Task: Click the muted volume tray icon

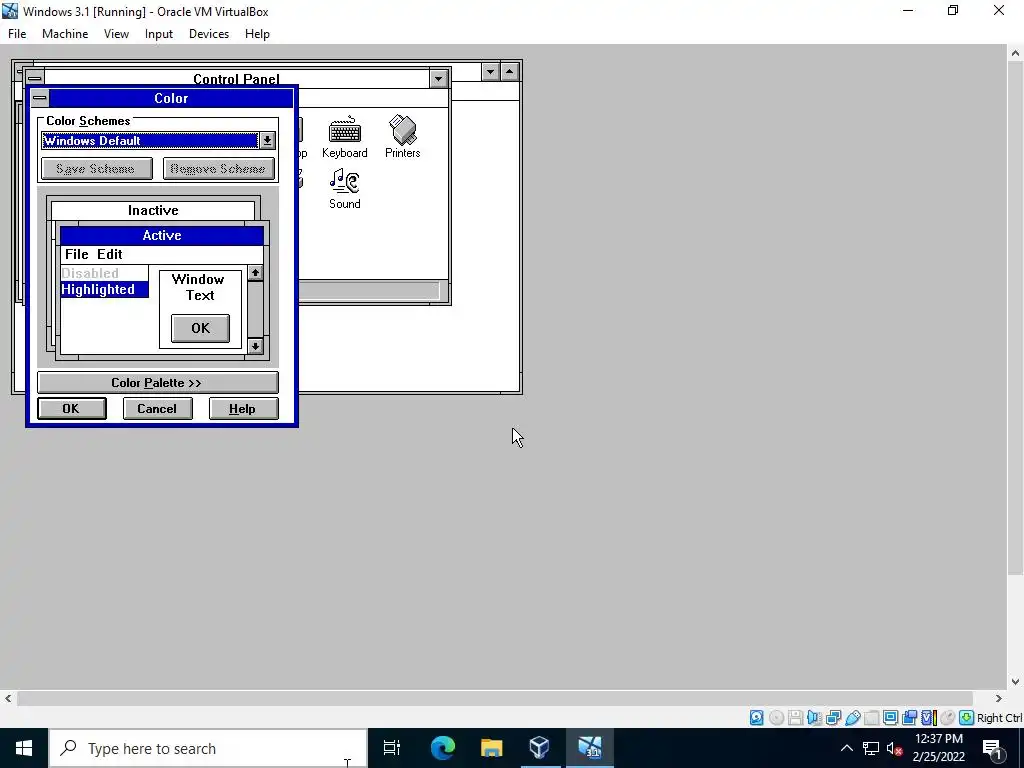Action: click(x=894, y=748)
